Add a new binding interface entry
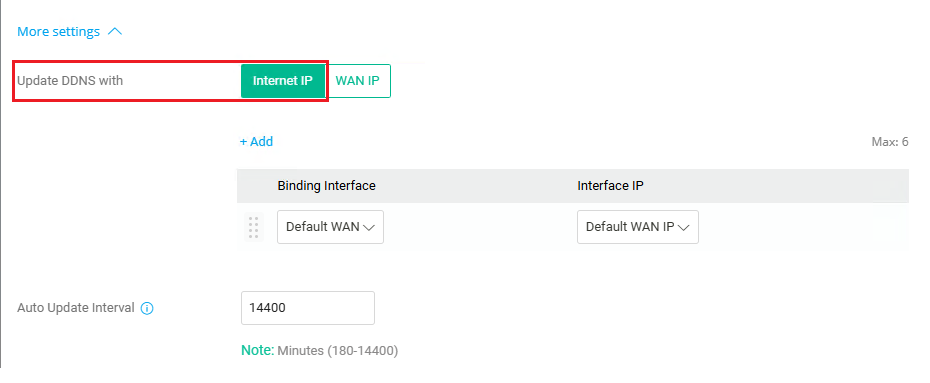The image size is (930, 383). coord(256,142)
